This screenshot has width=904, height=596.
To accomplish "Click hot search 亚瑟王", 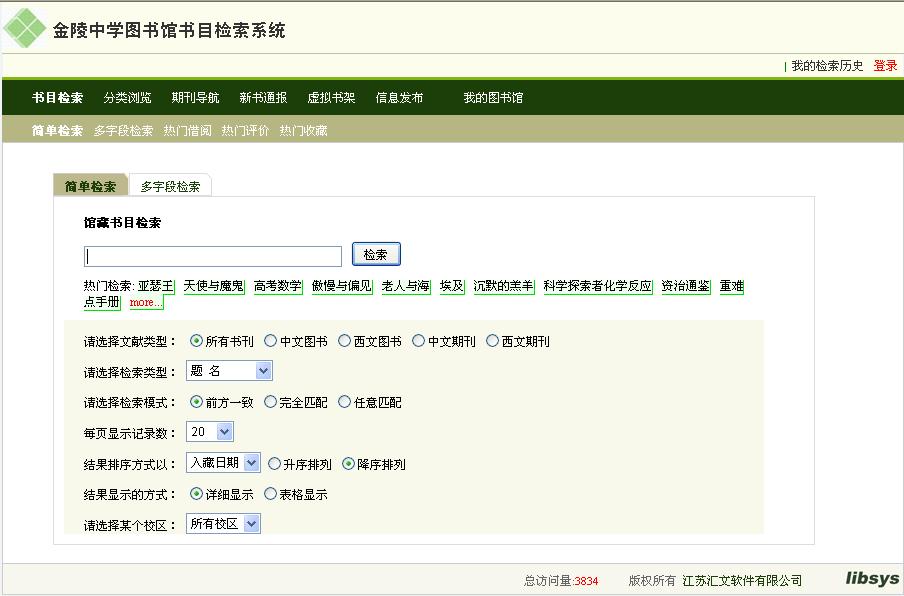I will coord(156,286).
